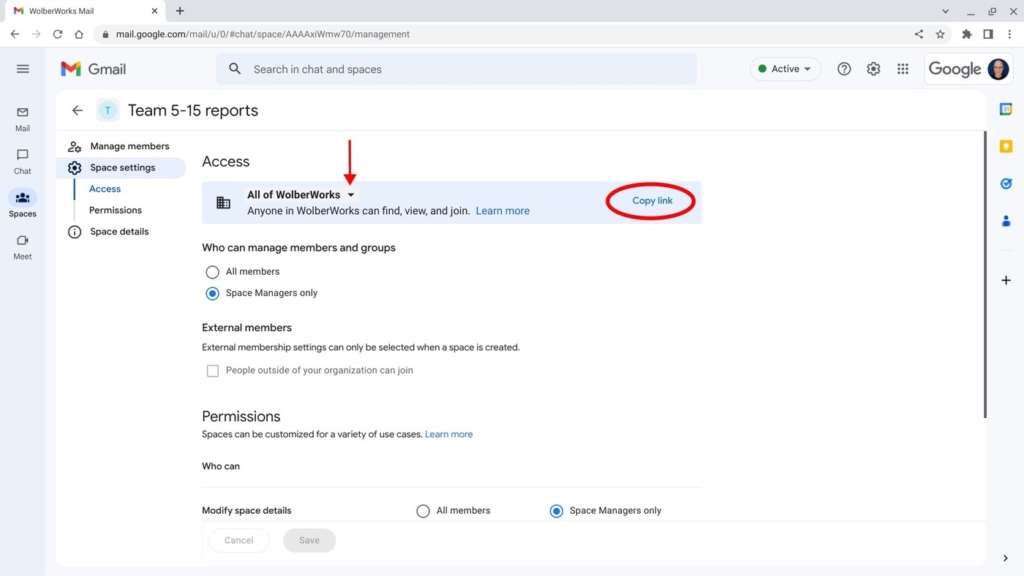Open Meet from the sidebar

coord(22,243)
